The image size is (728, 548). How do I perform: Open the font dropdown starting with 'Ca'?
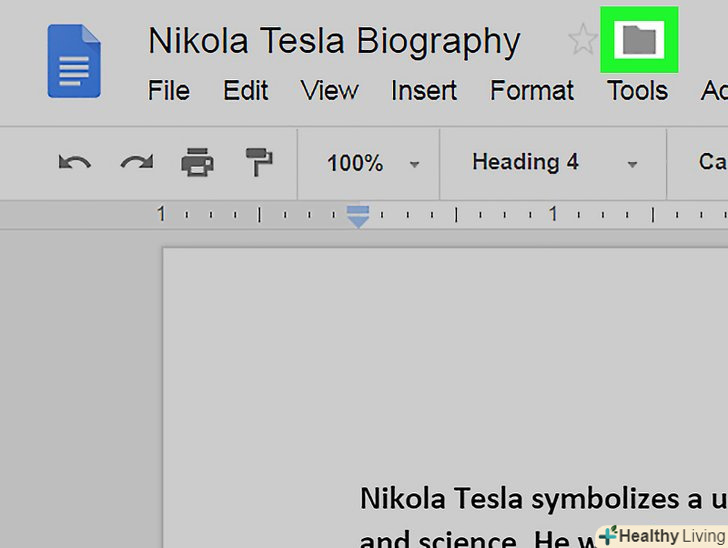point(711,163)
